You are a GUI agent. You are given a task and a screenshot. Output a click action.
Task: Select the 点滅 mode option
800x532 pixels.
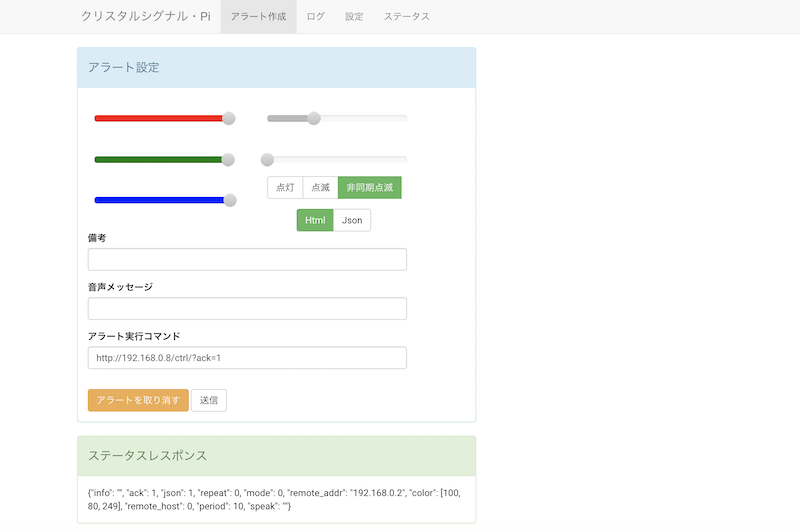(x=320, y=187)
